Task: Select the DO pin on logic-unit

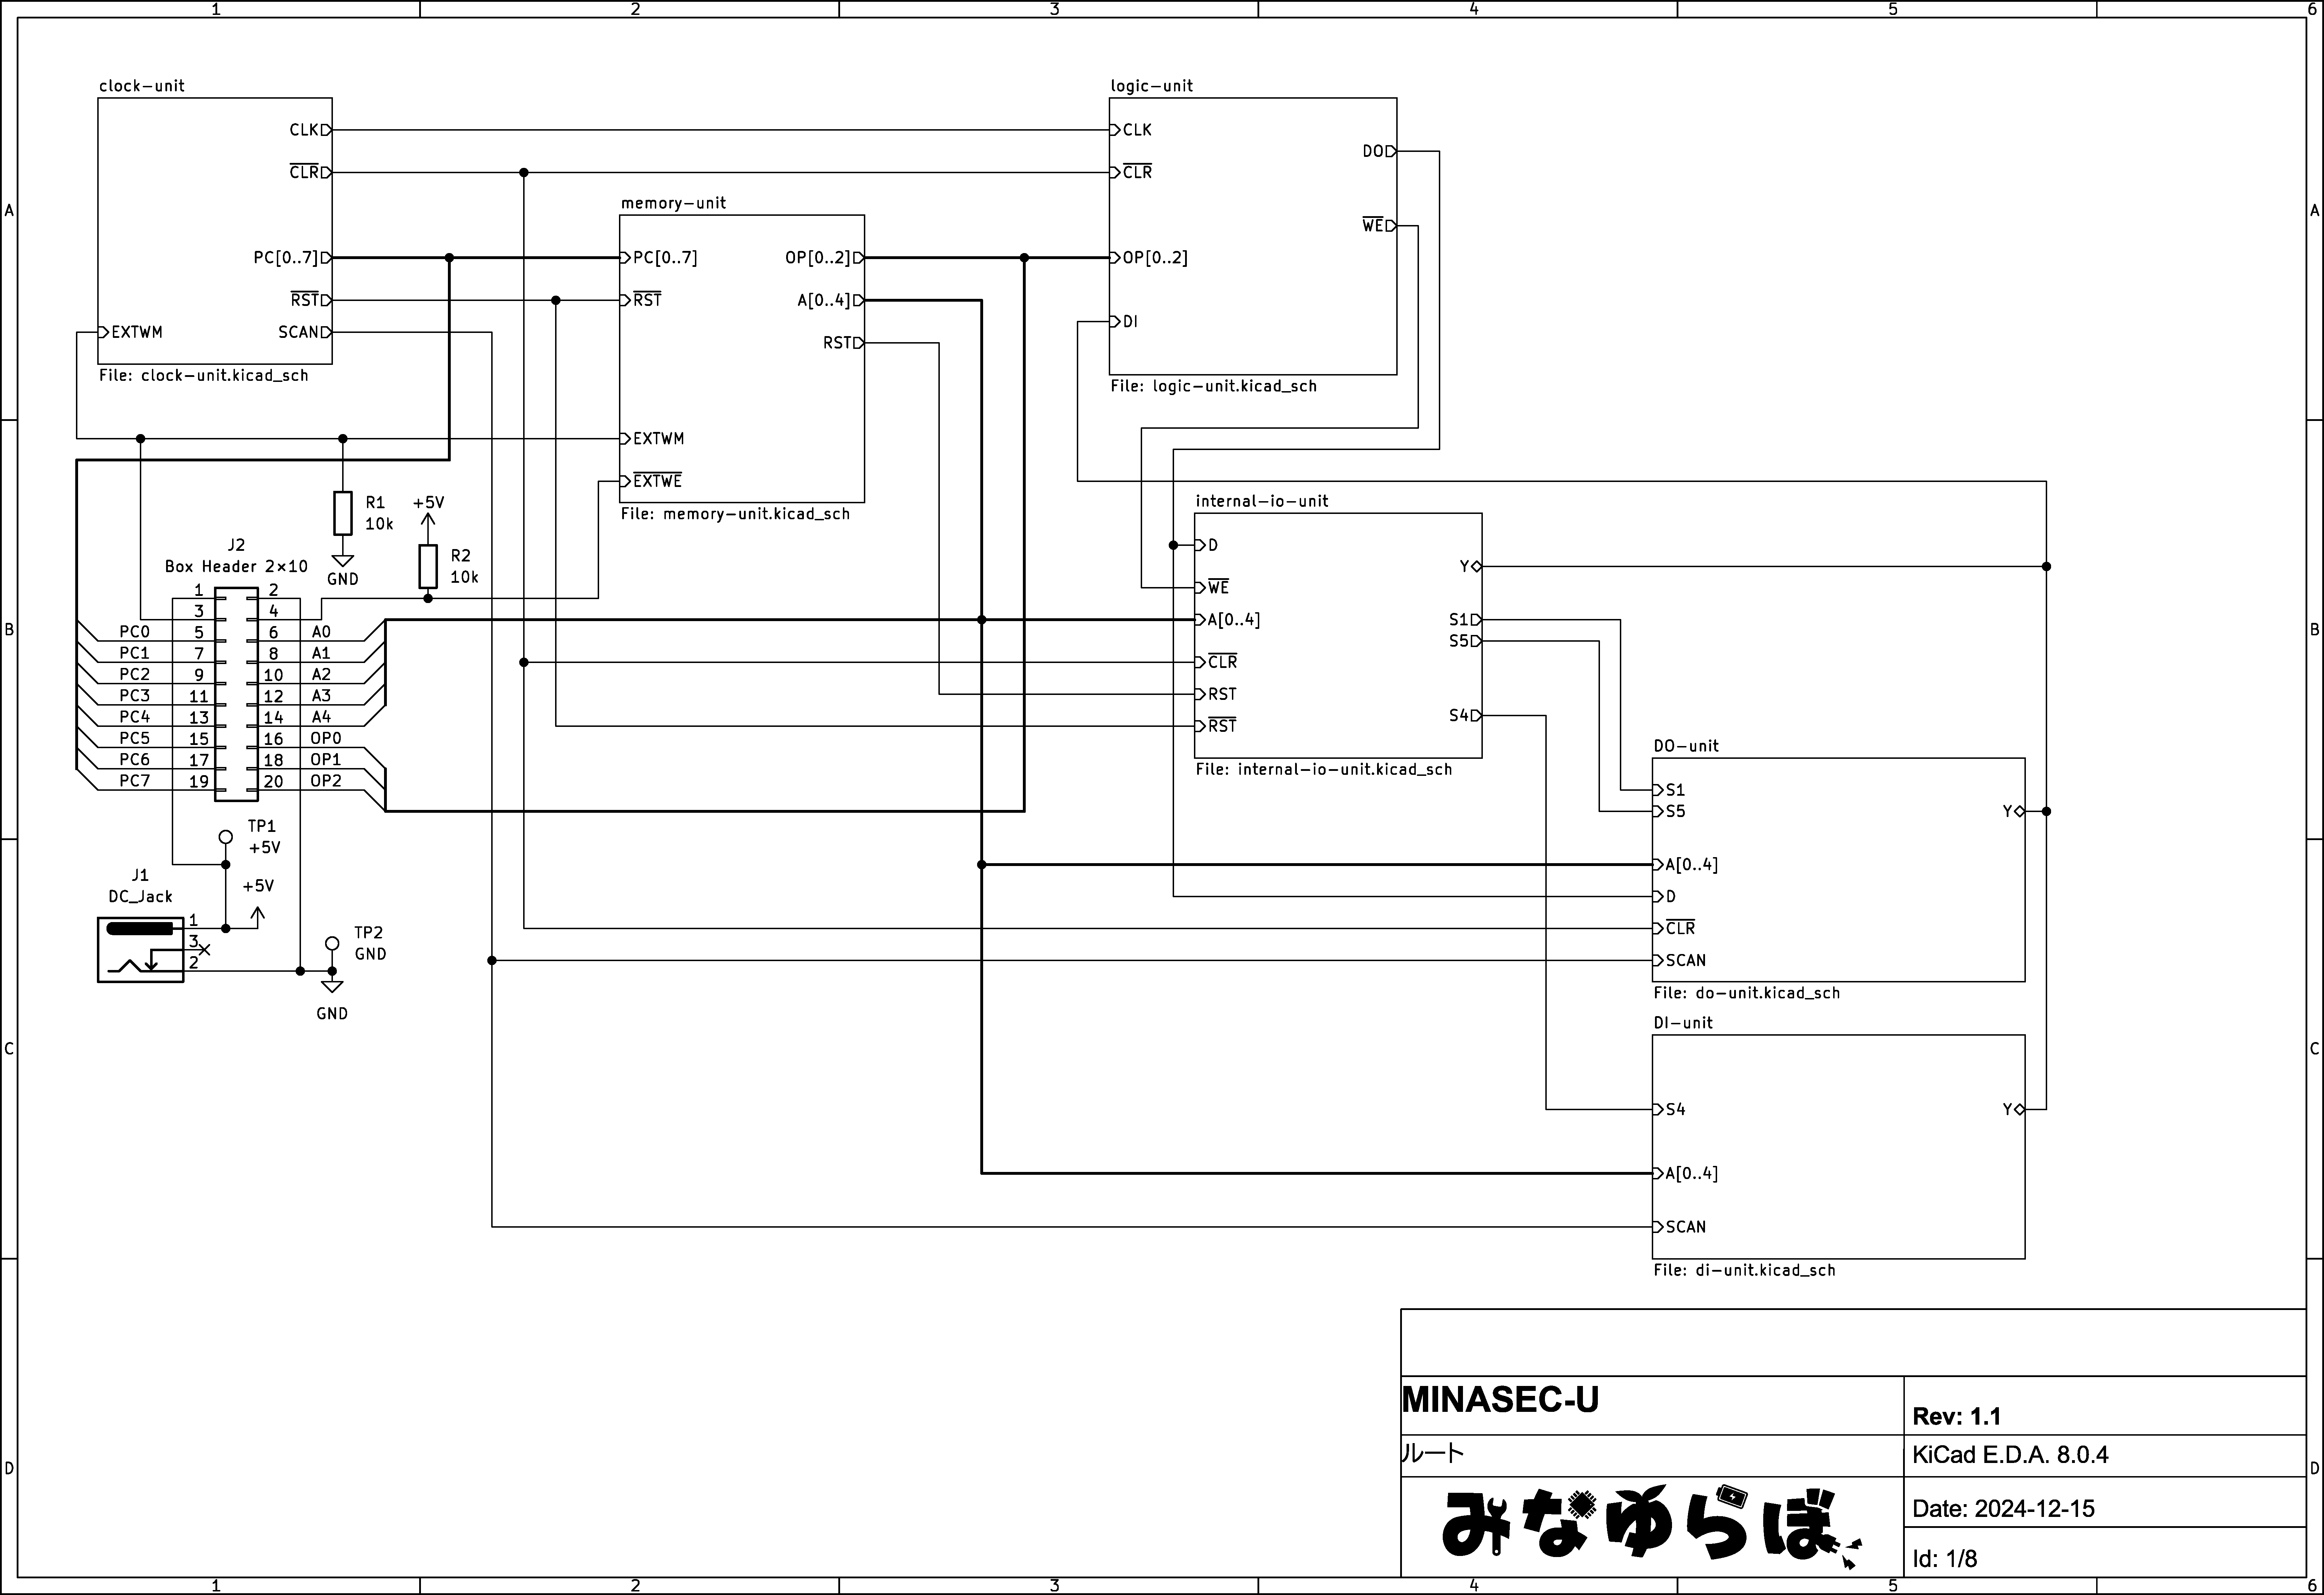Action: point(1380,151)
